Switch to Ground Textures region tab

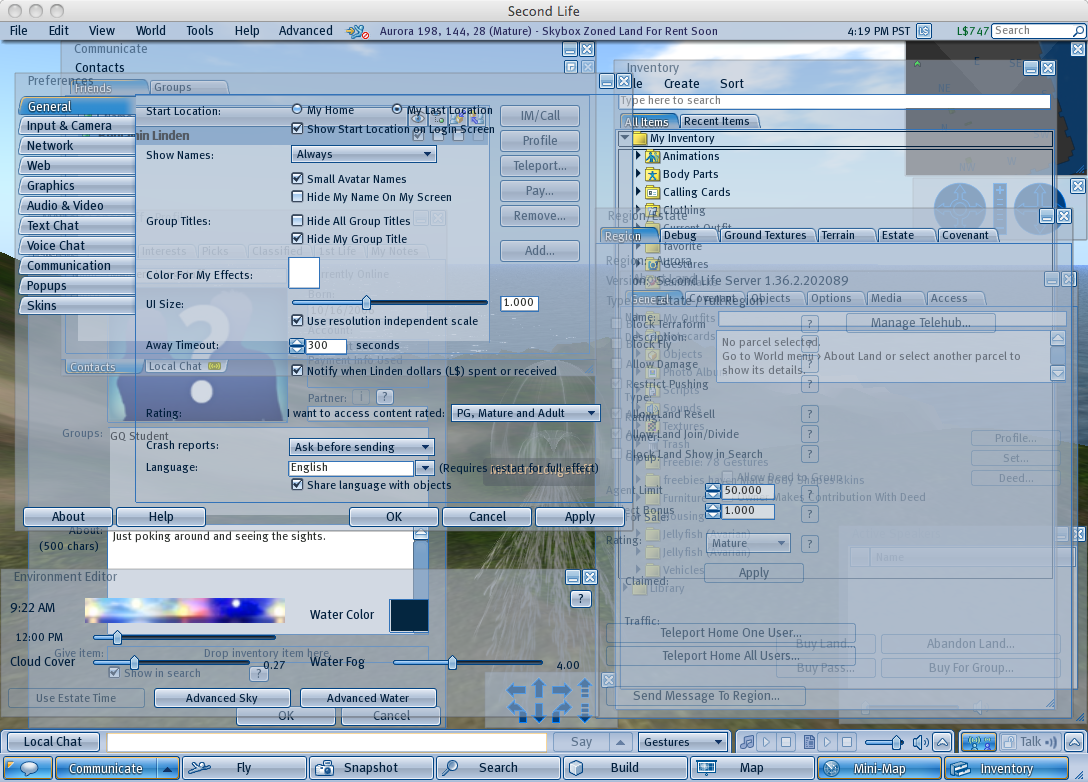point(765,235)
